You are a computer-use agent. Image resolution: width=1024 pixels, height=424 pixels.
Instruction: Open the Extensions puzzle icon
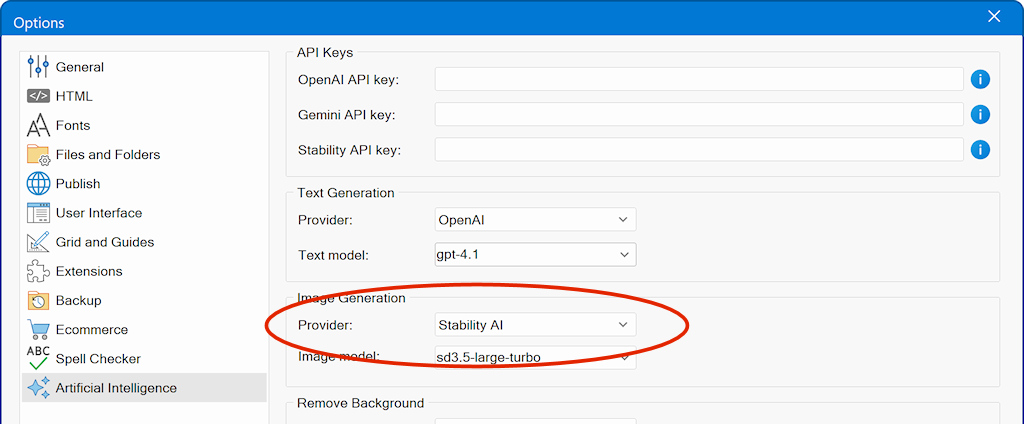(x=38, y=271)
